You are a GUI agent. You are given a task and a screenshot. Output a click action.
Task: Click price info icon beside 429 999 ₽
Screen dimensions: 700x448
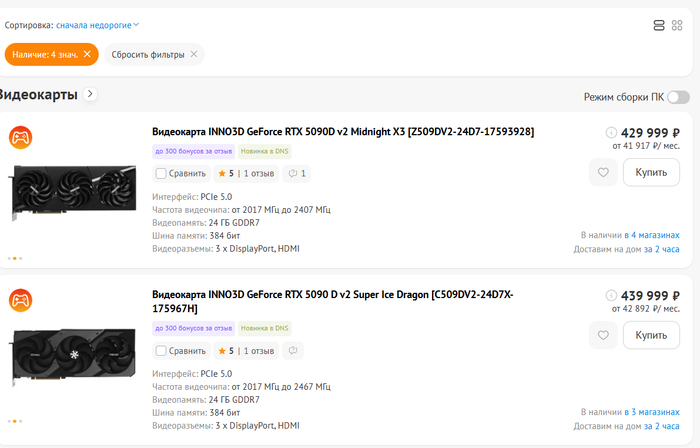pyautogui.click(x=611, y=133)
